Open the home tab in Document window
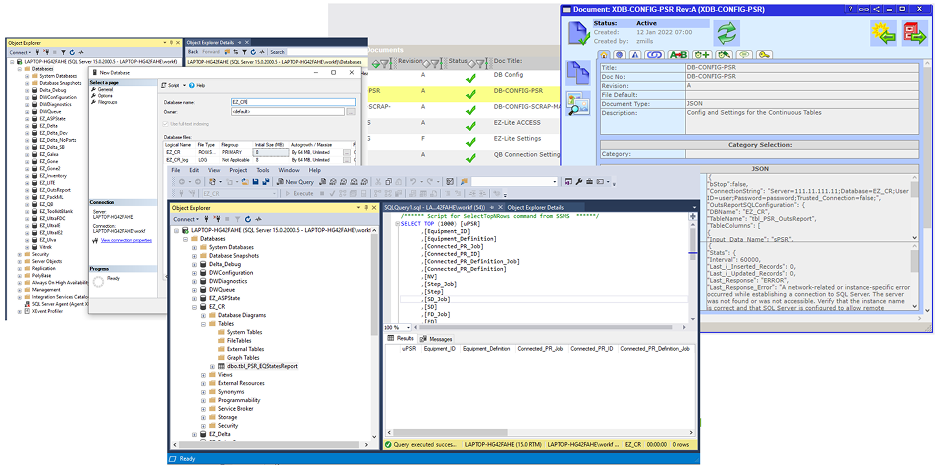The image size is (940, 469). 604,55
